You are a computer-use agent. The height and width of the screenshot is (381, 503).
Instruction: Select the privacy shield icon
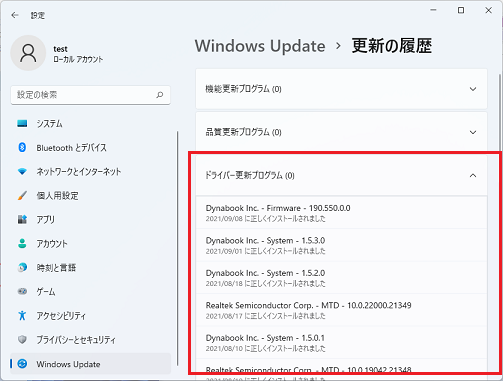[22, 339]
